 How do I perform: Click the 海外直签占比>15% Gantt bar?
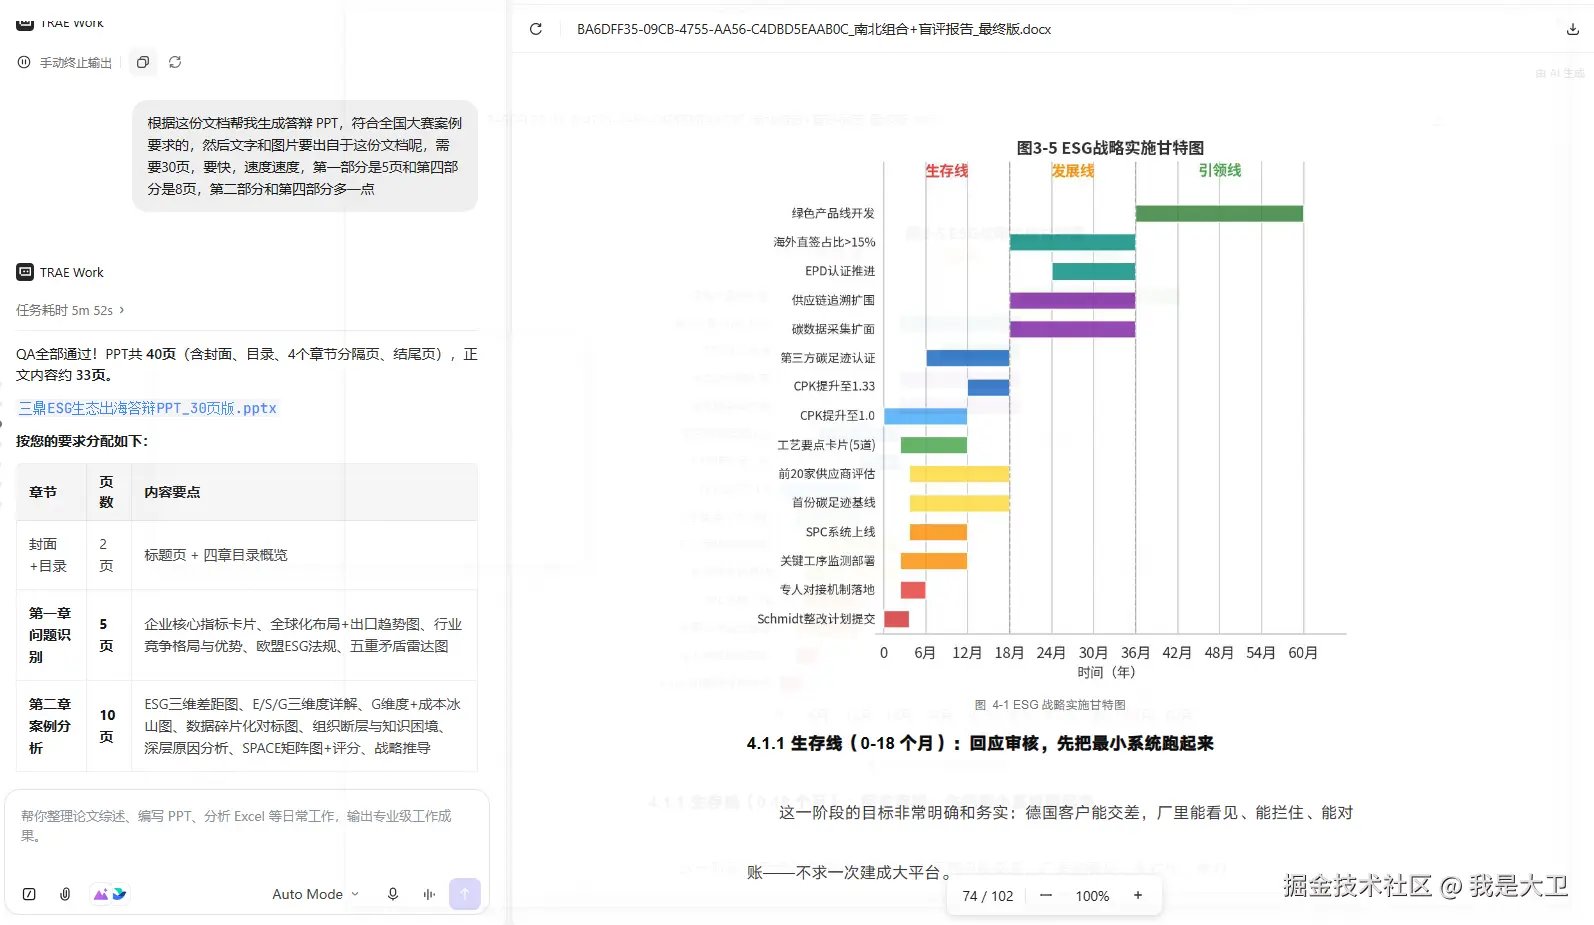(1072, 242)
